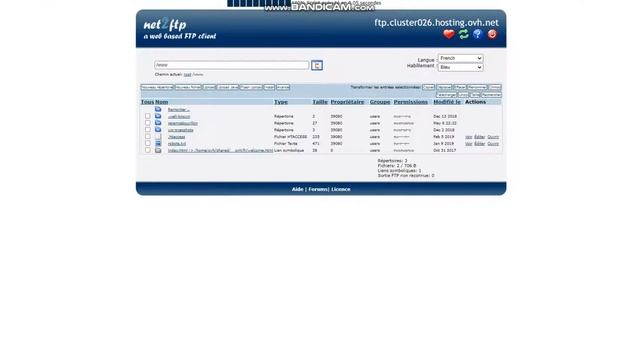Open the Langue dropdown showing French
The height and width of the screenshot is (360, 640).
[x=460, y=58]
